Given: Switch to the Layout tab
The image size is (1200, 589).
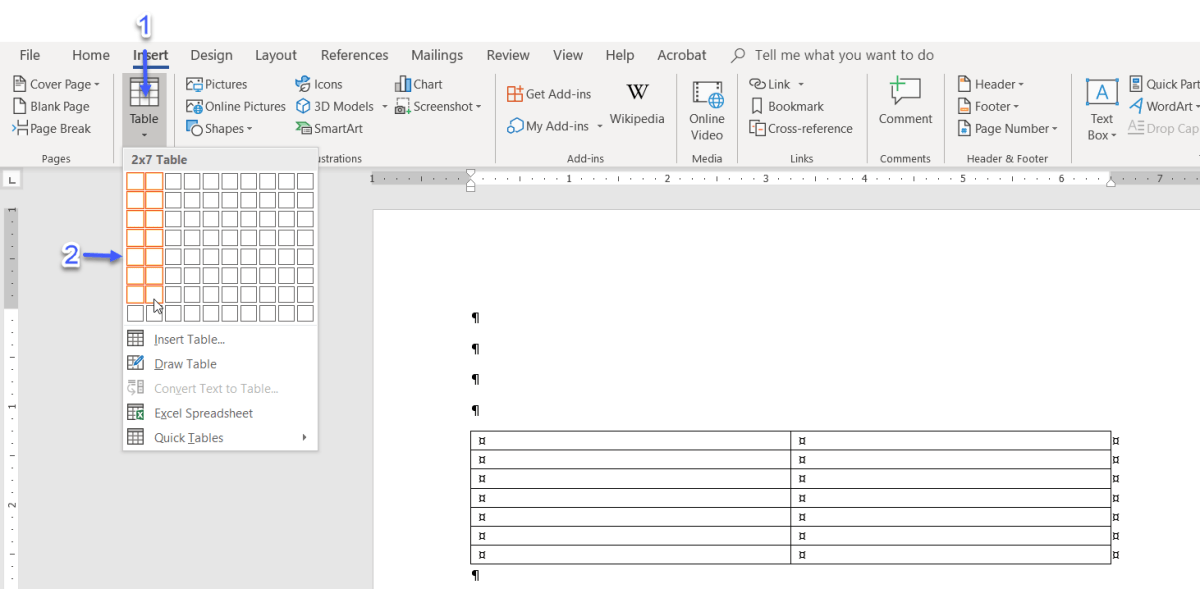Looking at the screenshot, I should pyautogui.click(x=276, y=55).
